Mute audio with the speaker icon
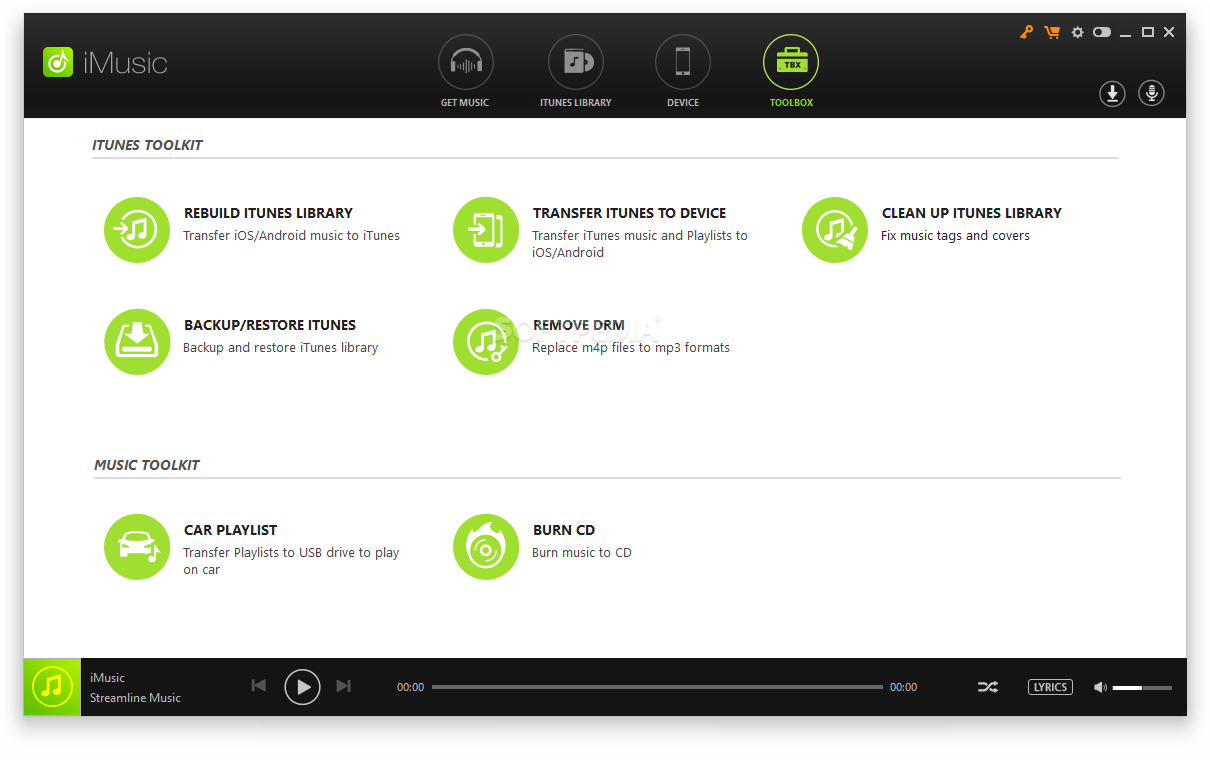 pos(1100,687)
